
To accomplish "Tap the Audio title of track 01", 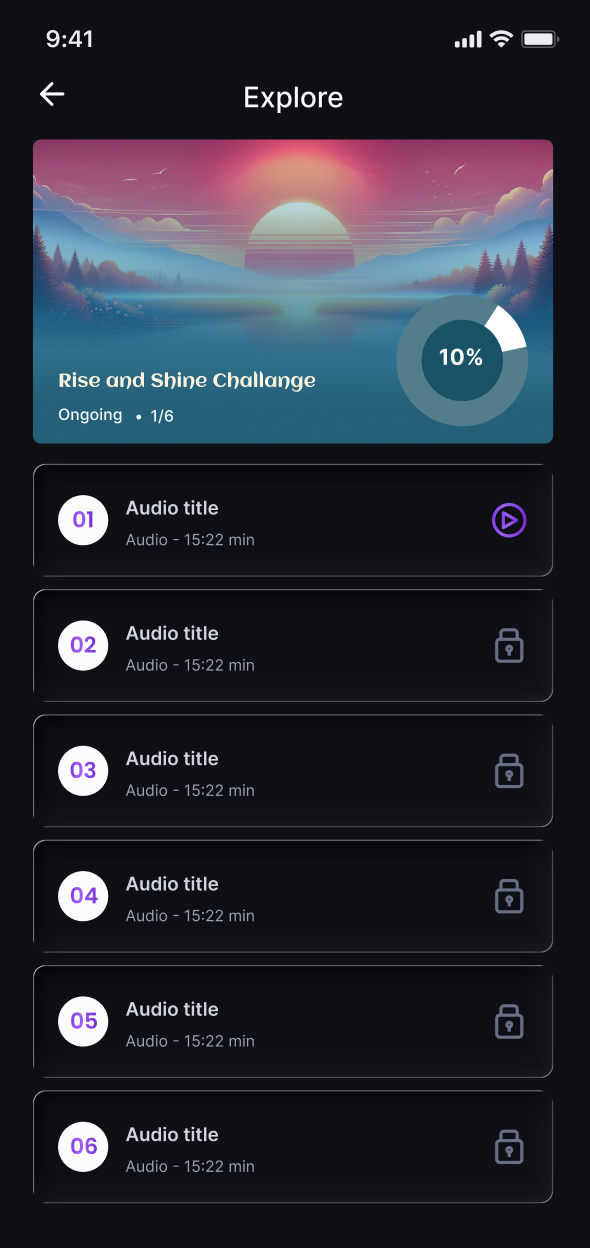I will click(x=171, y=508).
